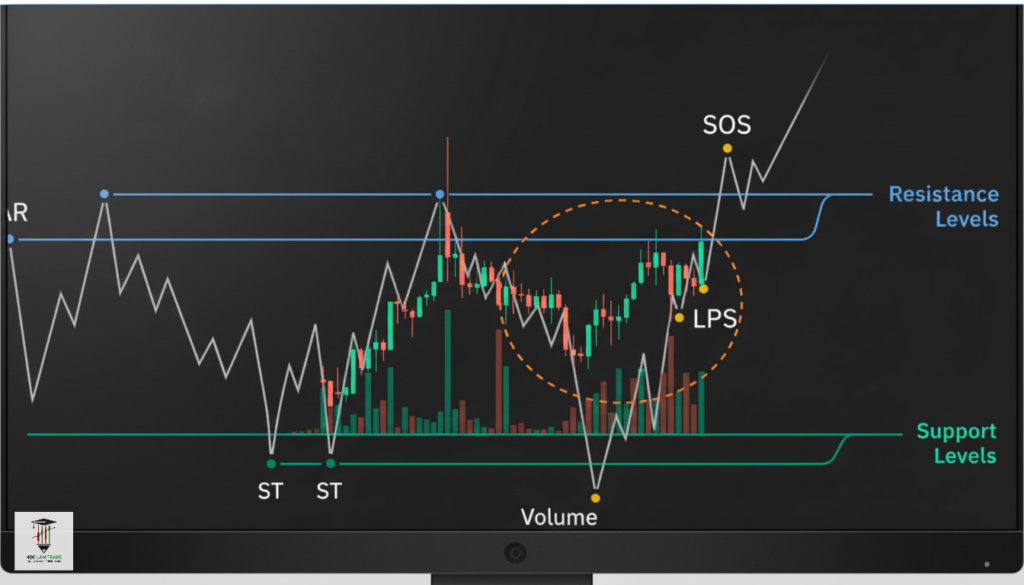This screenshot has height=585, width=1024.
Task: Select the right green ST marker dot
Action: click(331, 464)
